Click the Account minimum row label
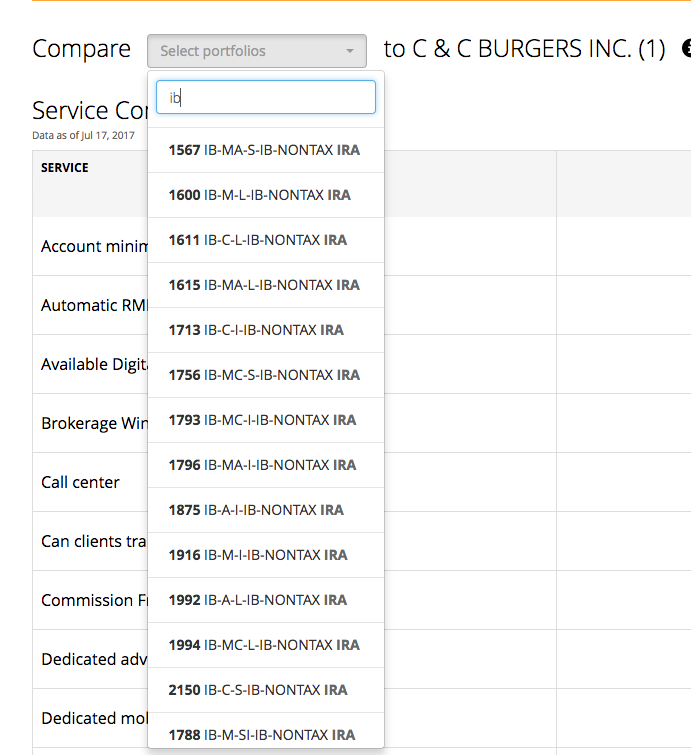The width and height of the screenshot is (691, 755). [94, 247]
